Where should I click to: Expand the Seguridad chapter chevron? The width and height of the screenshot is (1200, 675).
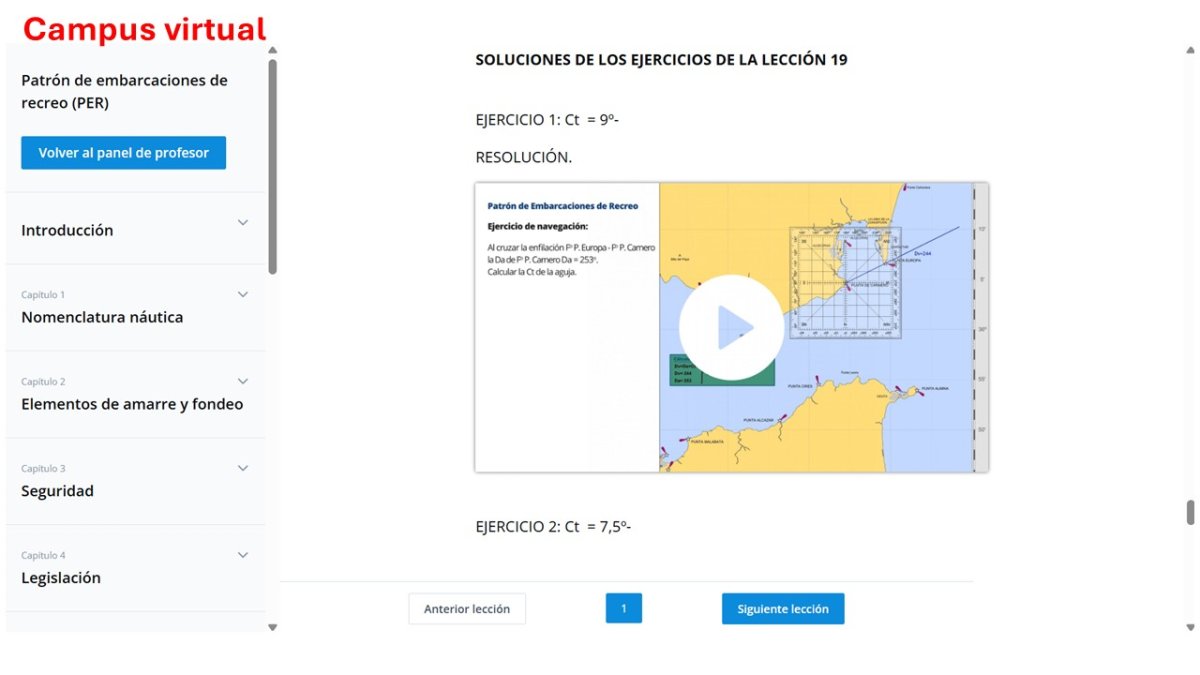(243, 468)
